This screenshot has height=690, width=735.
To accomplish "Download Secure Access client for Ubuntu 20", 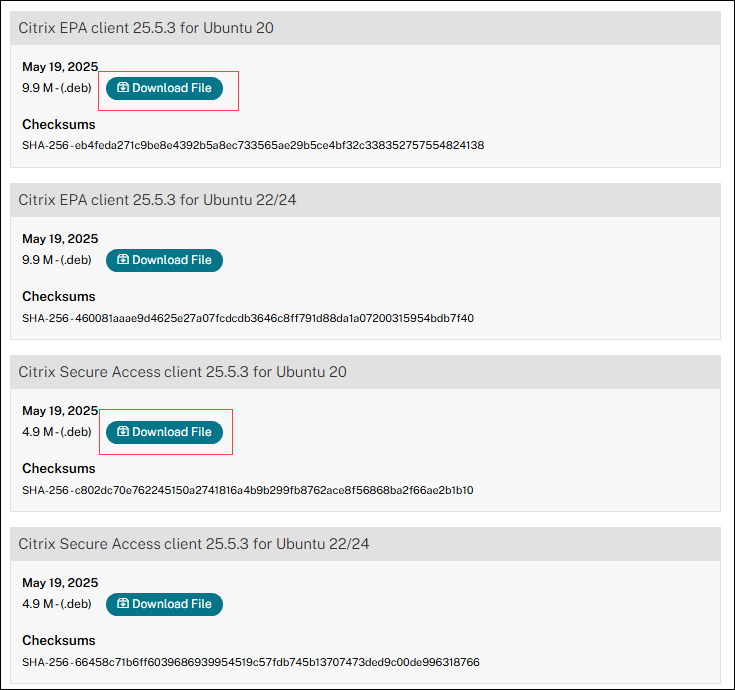I will [164, 432].
